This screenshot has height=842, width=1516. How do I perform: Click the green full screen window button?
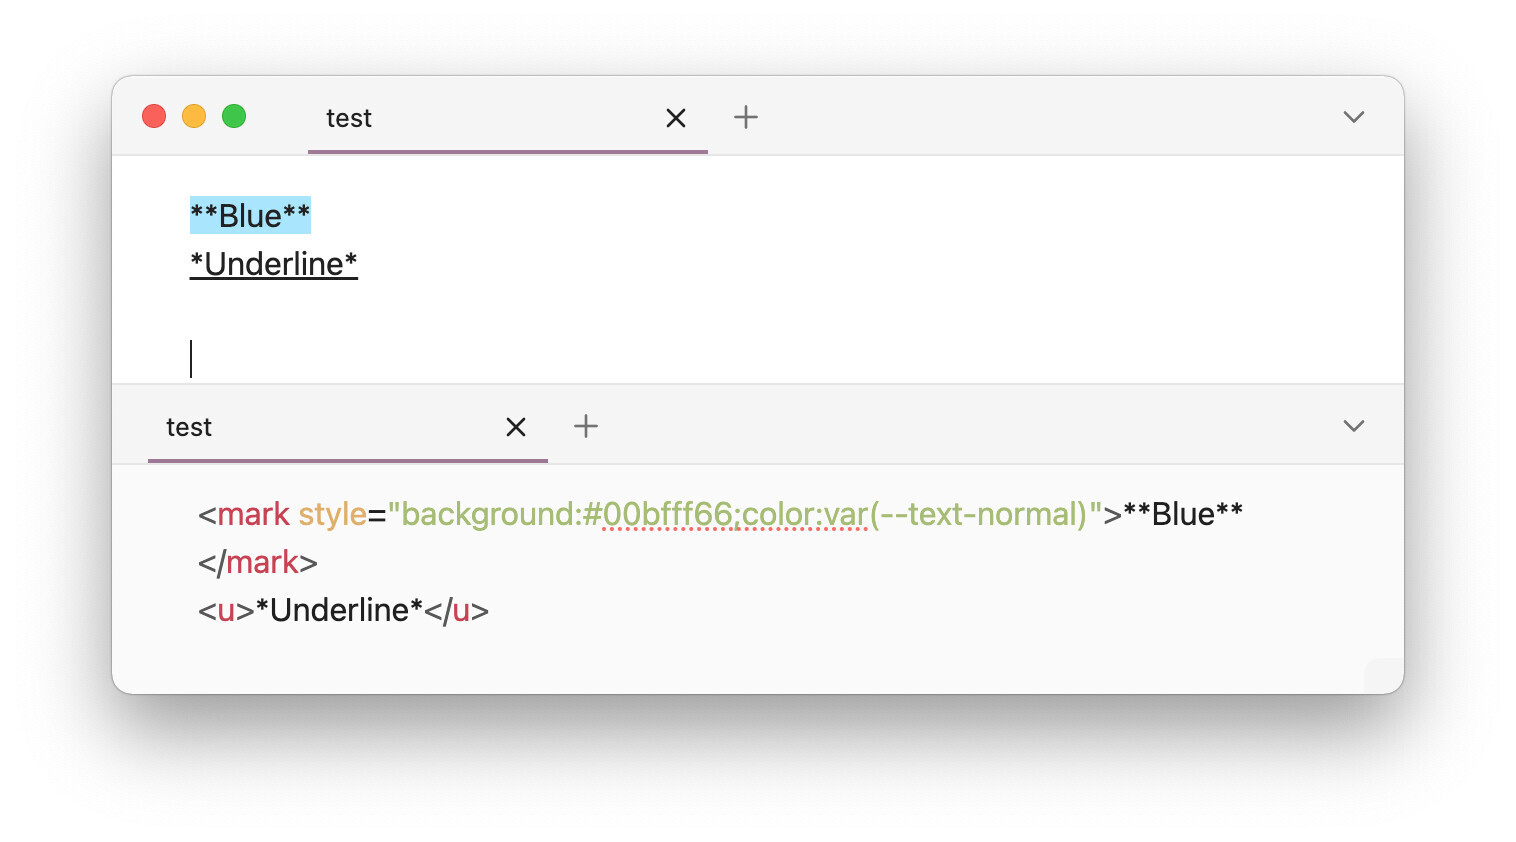(234, 117)
